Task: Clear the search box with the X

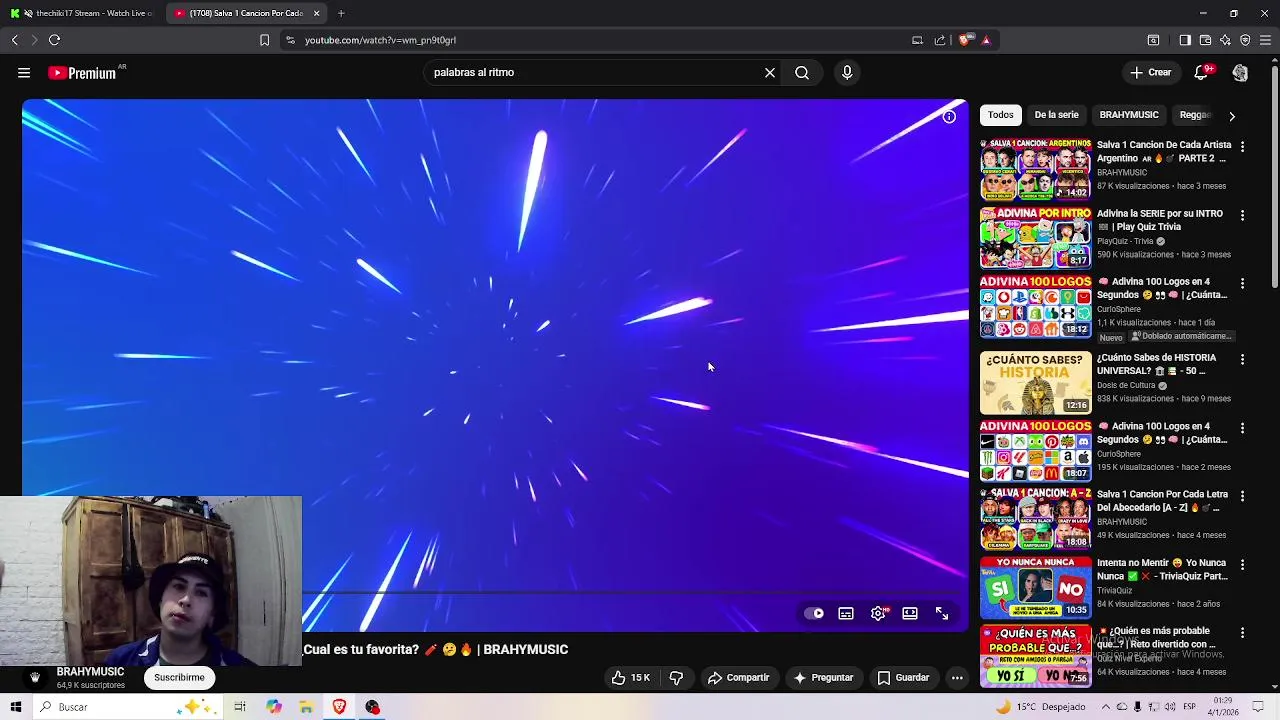Action: 770,72
